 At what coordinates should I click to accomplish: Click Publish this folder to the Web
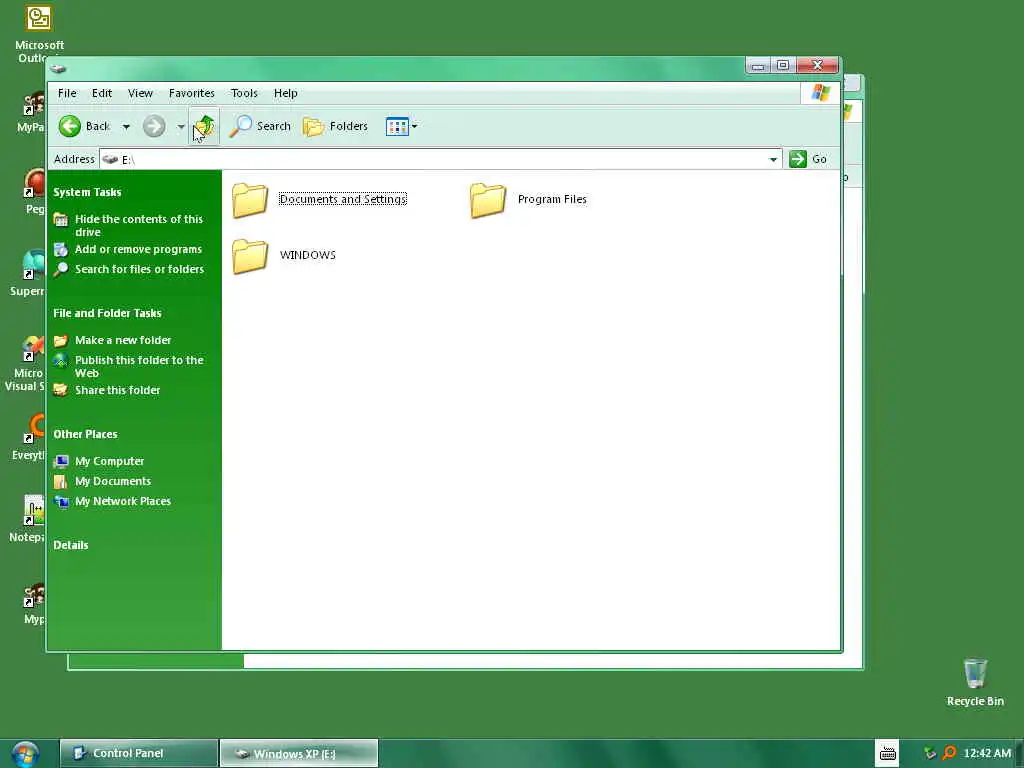click(139, 366)
